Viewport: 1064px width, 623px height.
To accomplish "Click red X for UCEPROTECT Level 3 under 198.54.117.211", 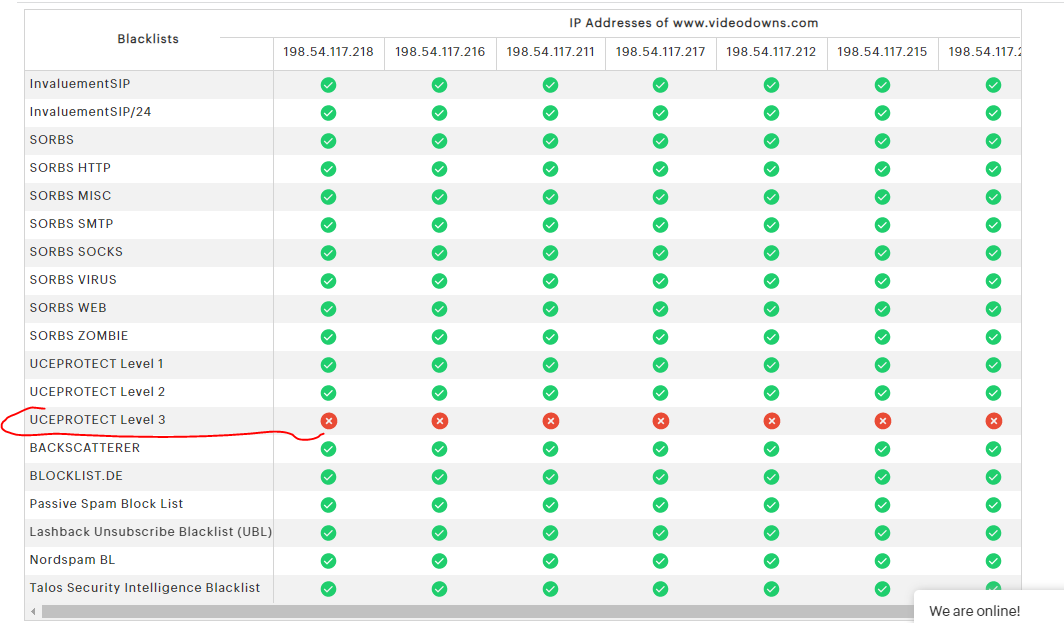I will click(550, 421).
